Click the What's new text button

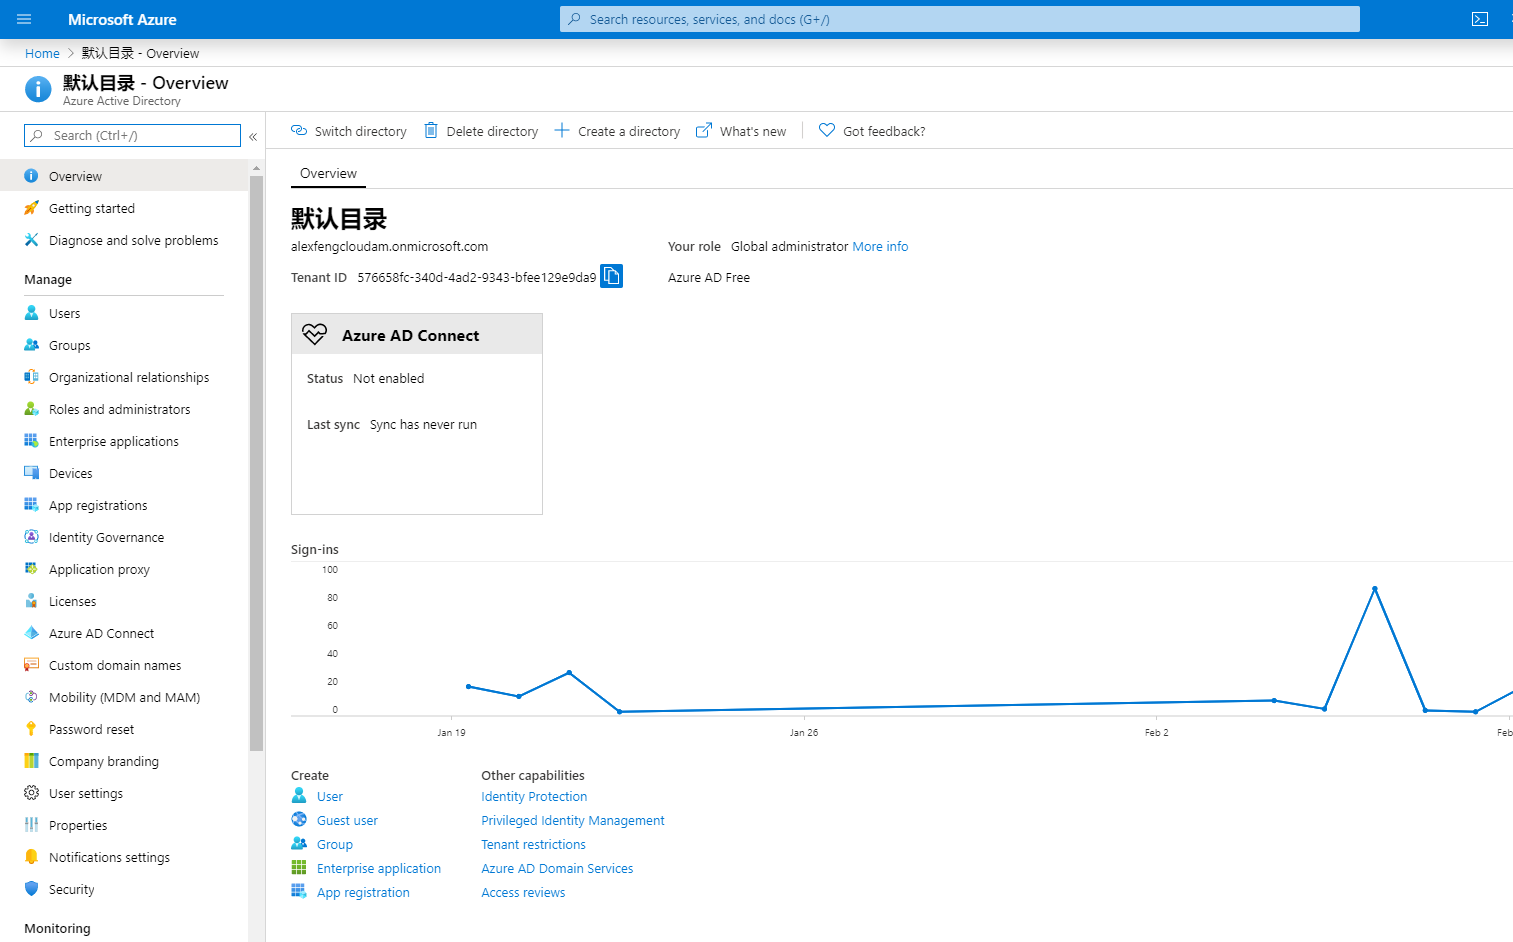click(753, 131)
